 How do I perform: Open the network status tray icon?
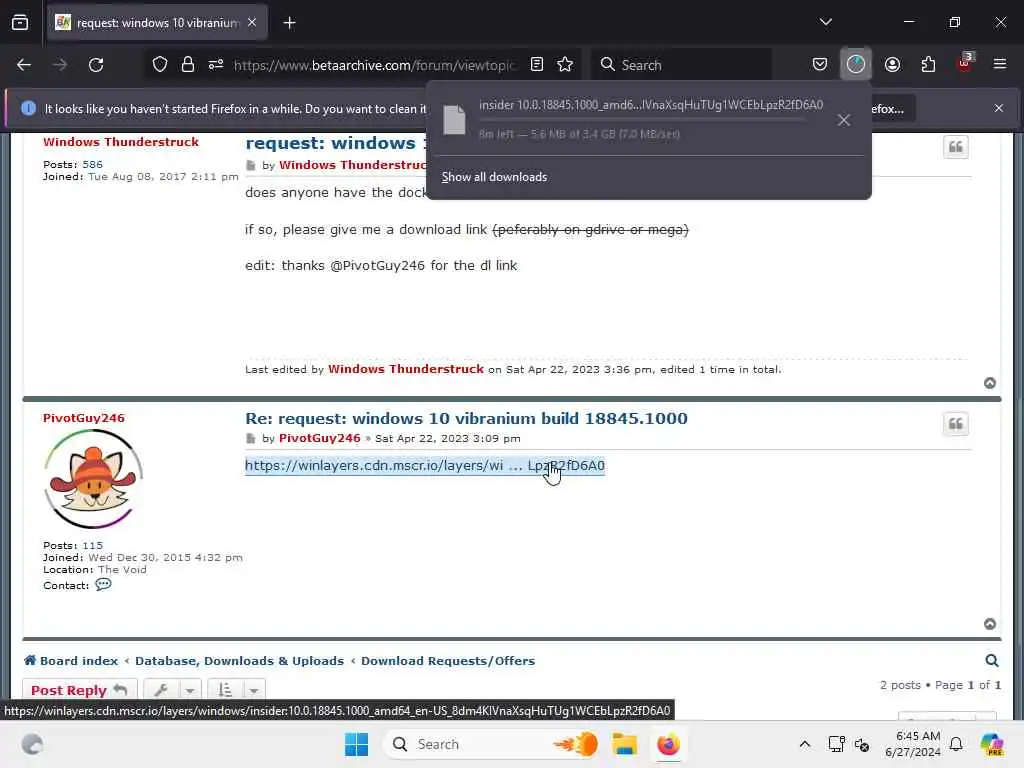pos(836,744)
